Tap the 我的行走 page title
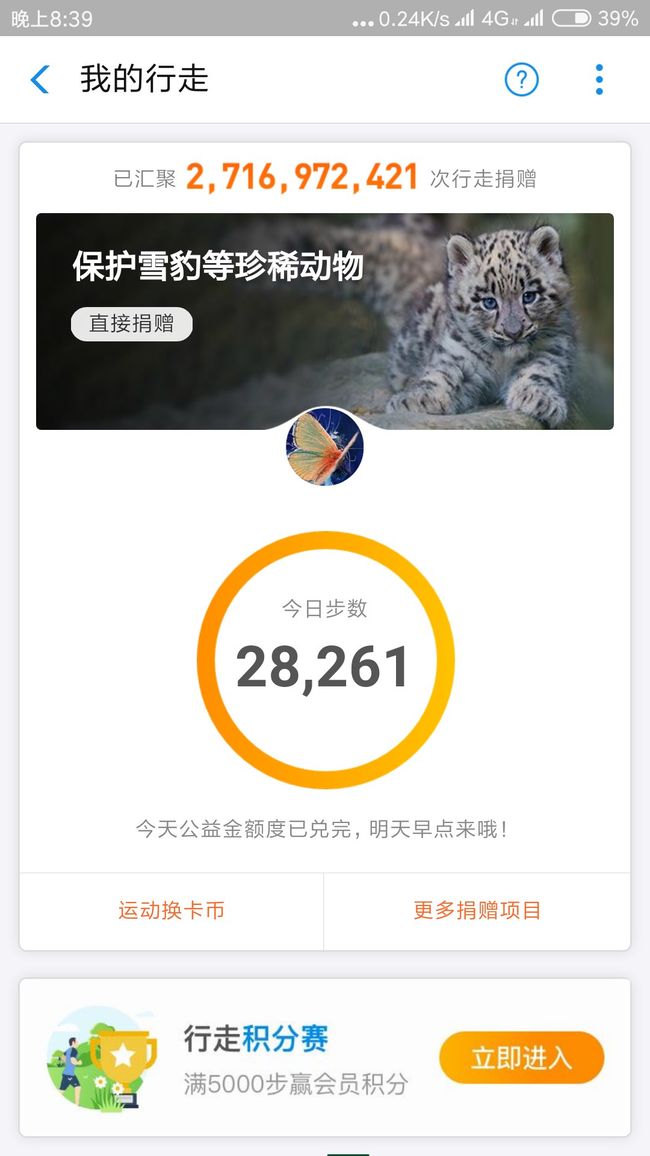The image size is (650, 1156). 144,79
